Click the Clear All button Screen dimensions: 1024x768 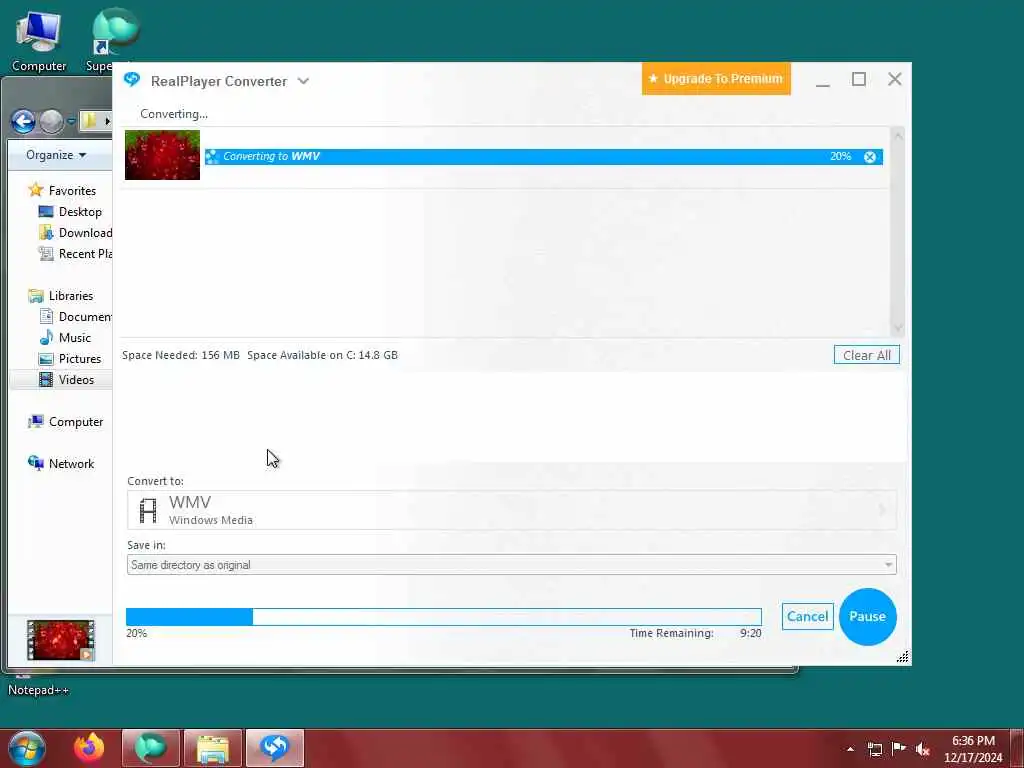pyautogui.click(x=867, y=355)
